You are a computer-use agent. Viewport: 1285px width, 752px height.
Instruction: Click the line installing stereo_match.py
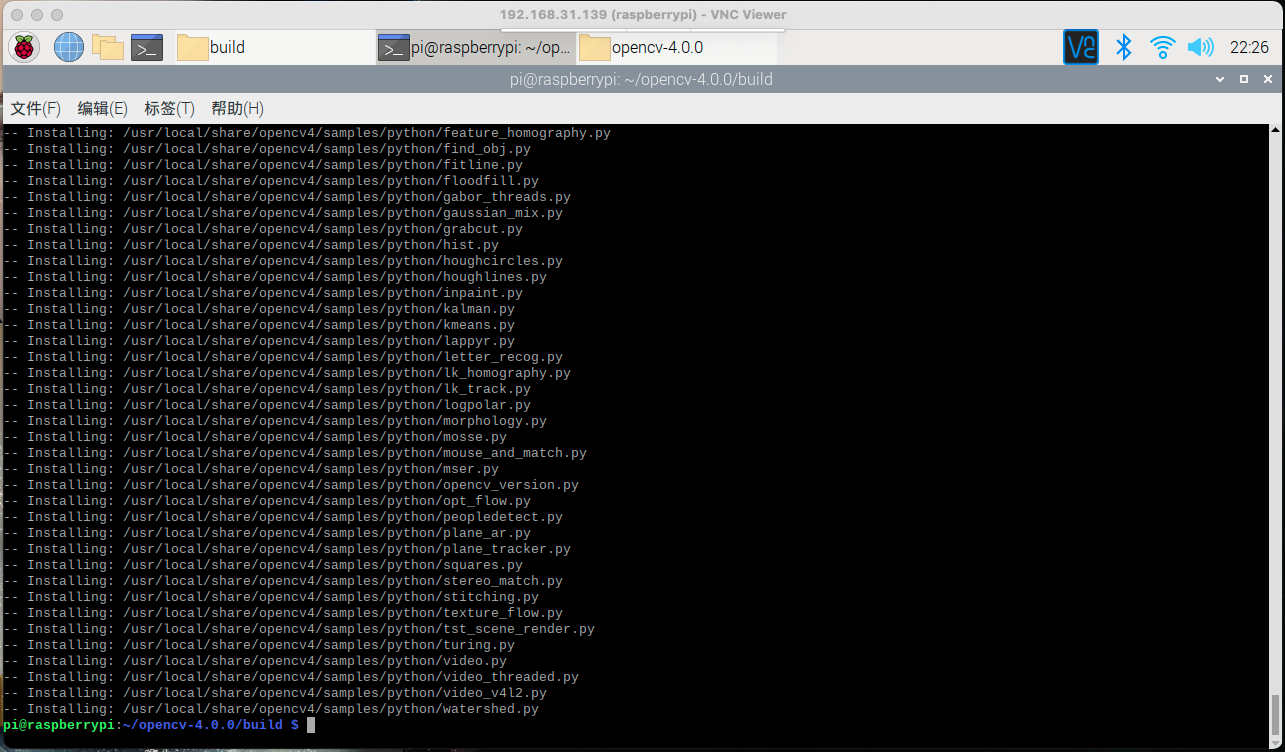[x=283, y=581]
